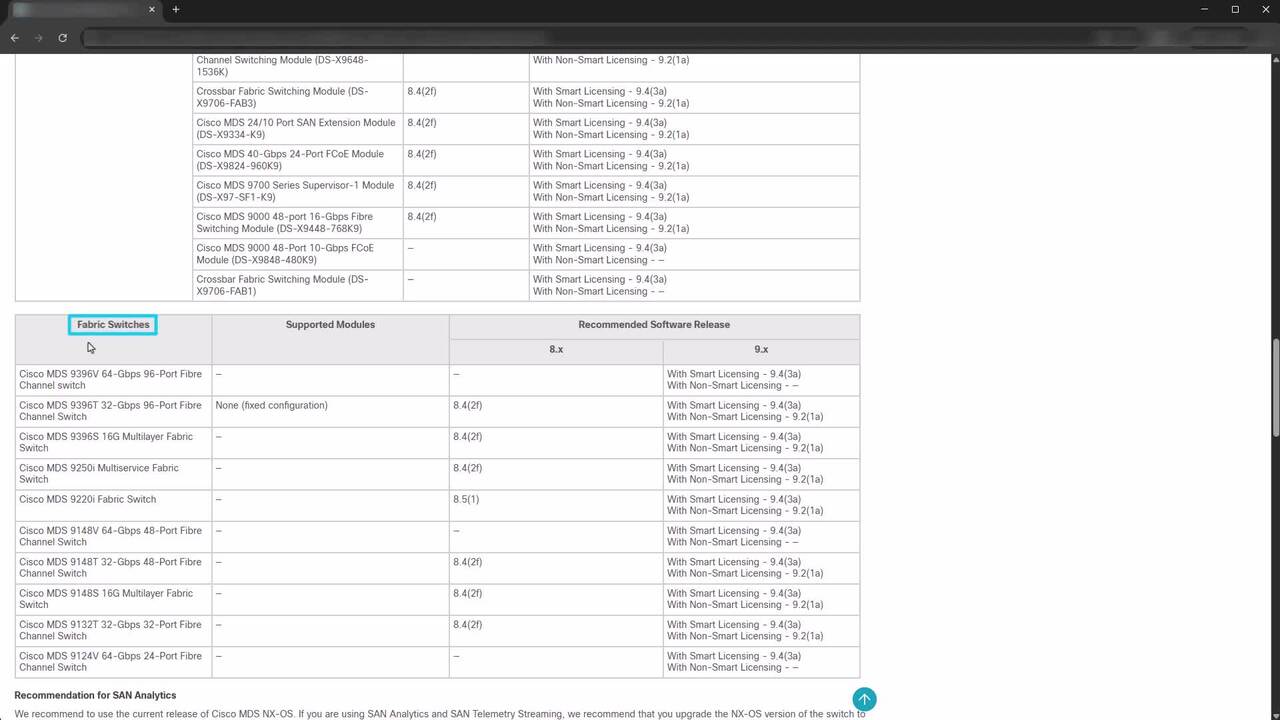The width and height of the screenshot is (1280, 720).
Task: Click the browser back arrow
Action: [x=14, y=38]
